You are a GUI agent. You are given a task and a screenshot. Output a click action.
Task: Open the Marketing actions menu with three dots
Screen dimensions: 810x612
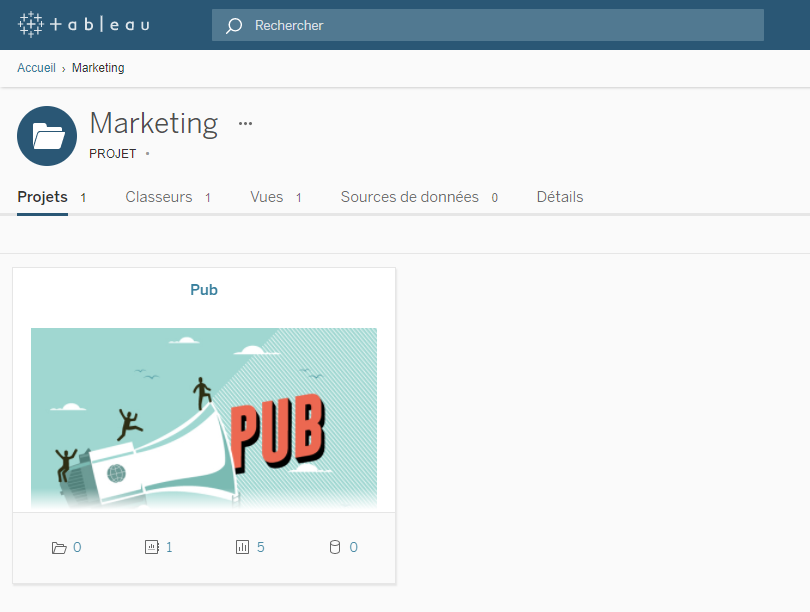(x=245, y=123)
